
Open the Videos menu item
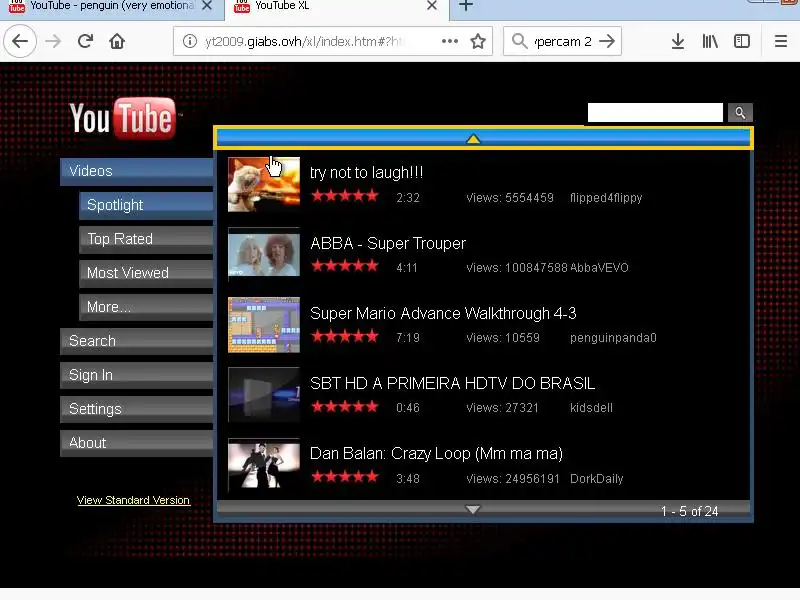click(137, 171)
